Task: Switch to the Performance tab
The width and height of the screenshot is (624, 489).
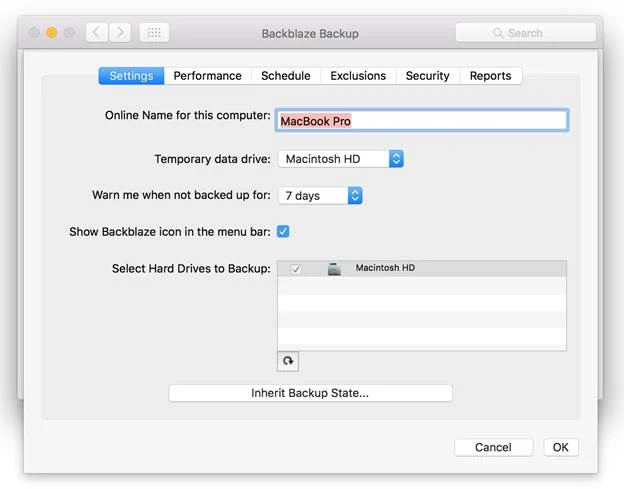Action: [207, 76]
